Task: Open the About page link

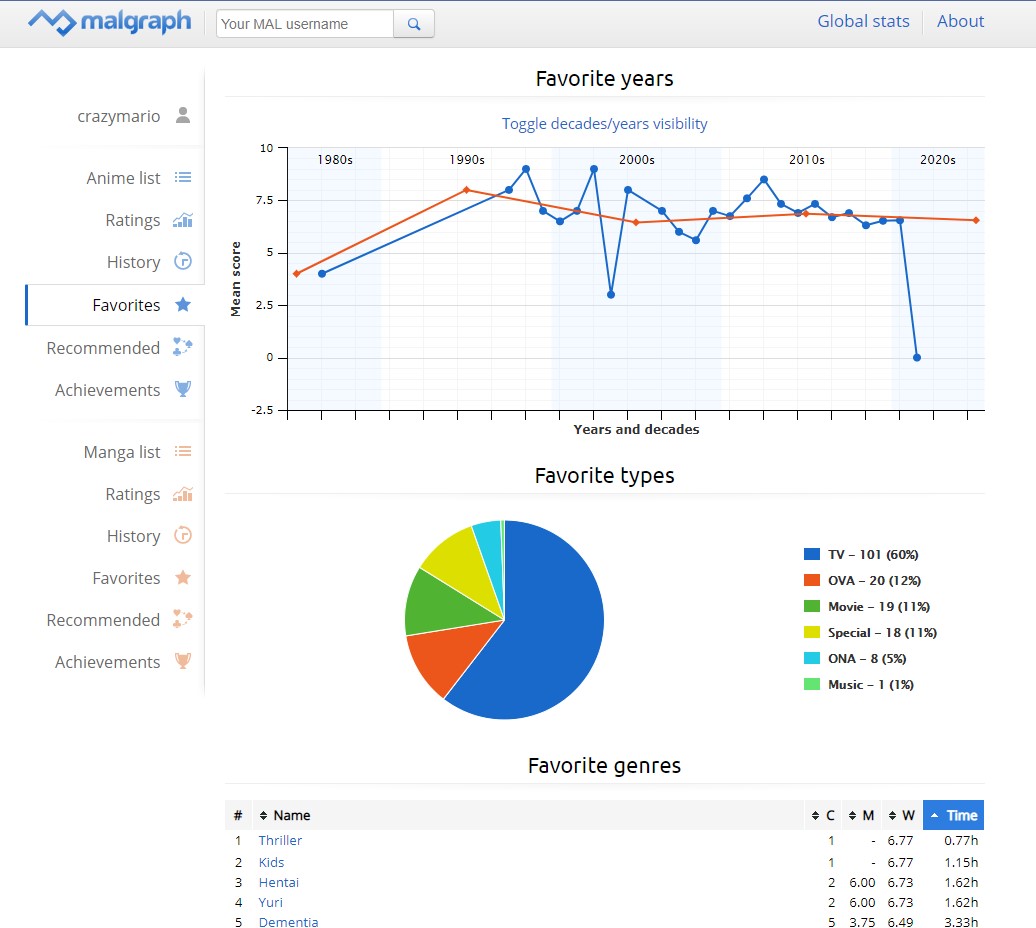Action: (960, 21)
